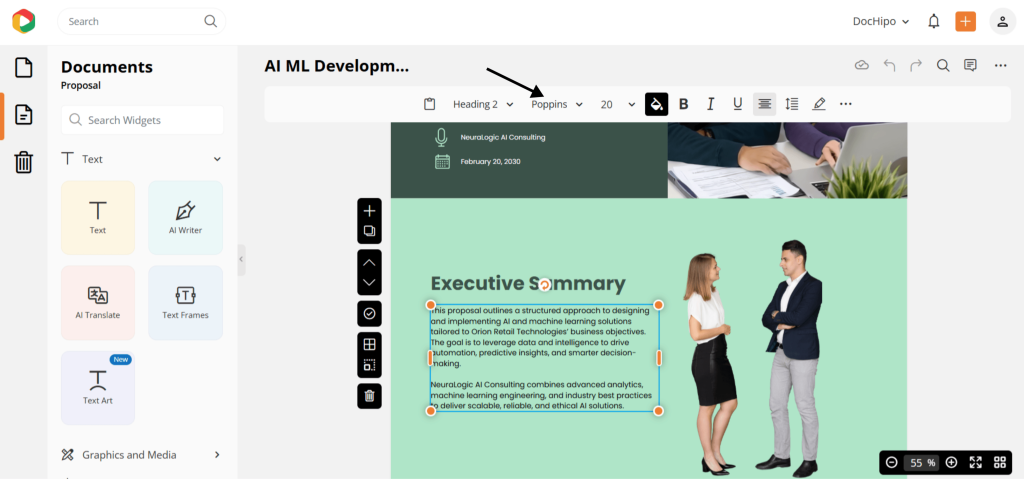Click the 55 % zoom value

tap(922, 463)
